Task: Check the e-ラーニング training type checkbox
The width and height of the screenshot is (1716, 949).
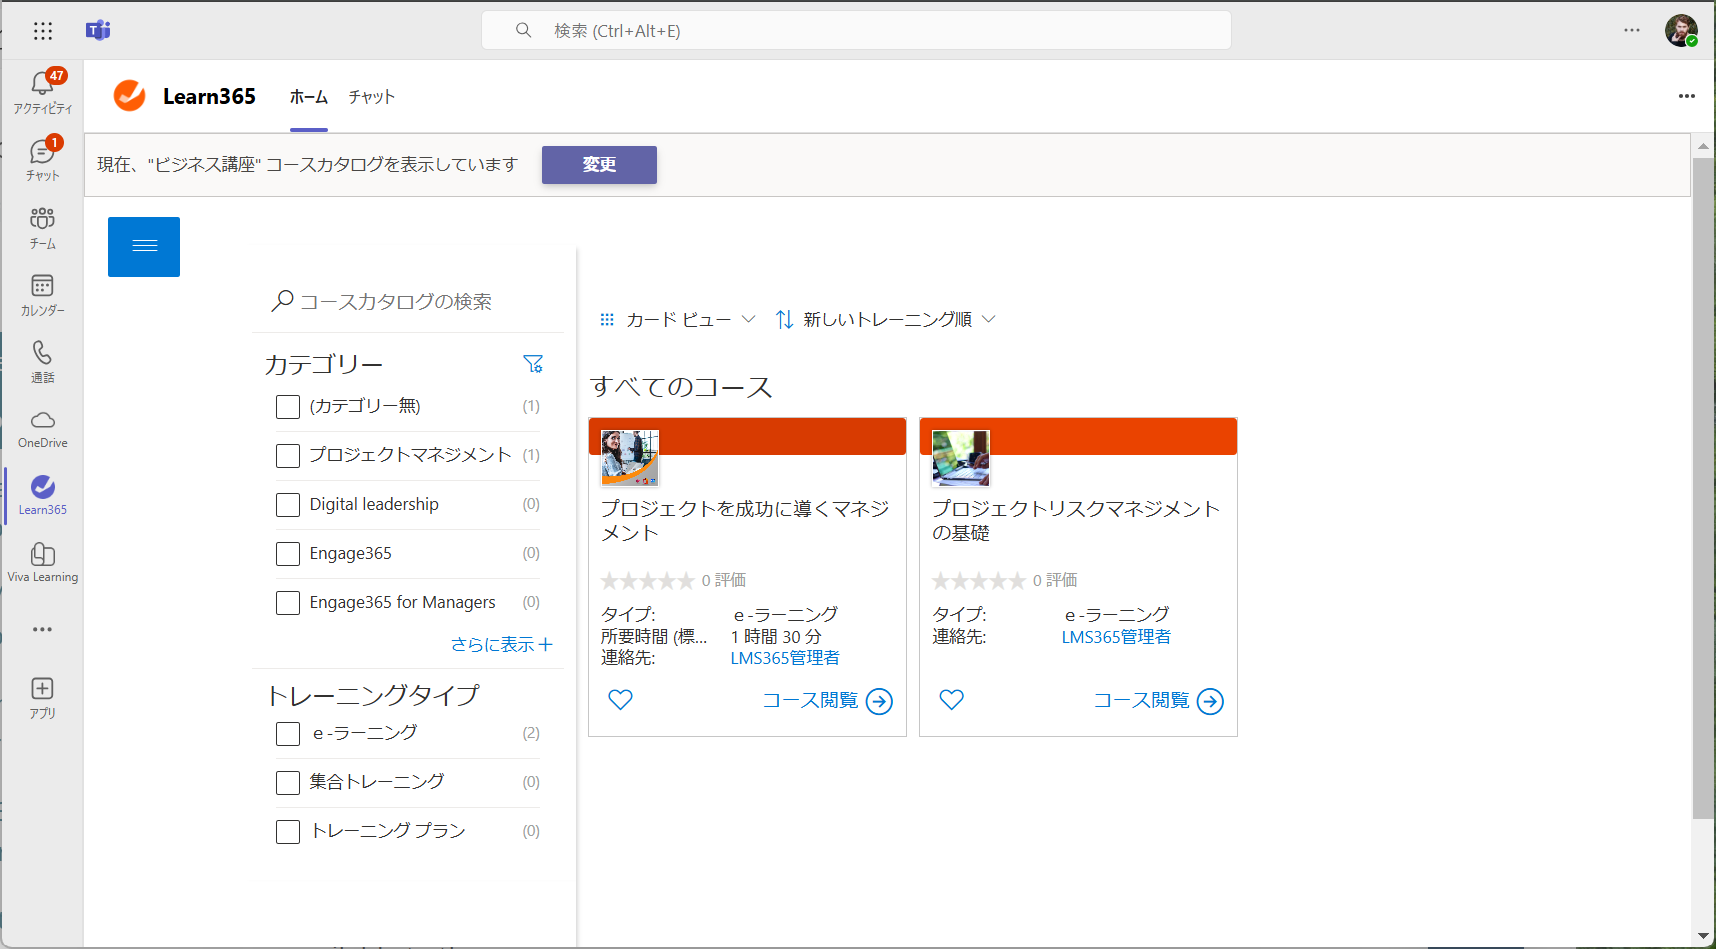Action: tap(288, 734)
